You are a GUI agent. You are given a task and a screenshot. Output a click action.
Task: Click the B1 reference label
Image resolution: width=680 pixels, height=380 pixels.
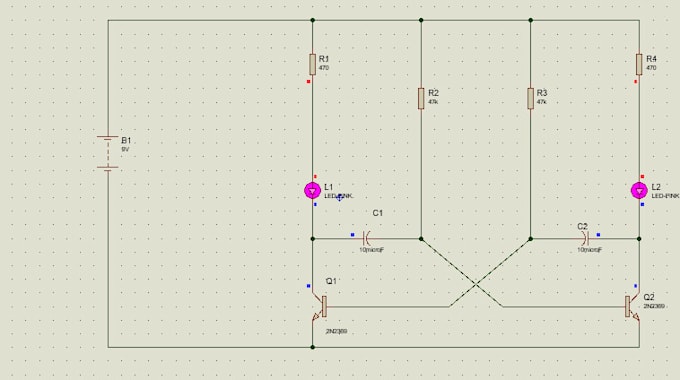126,141
